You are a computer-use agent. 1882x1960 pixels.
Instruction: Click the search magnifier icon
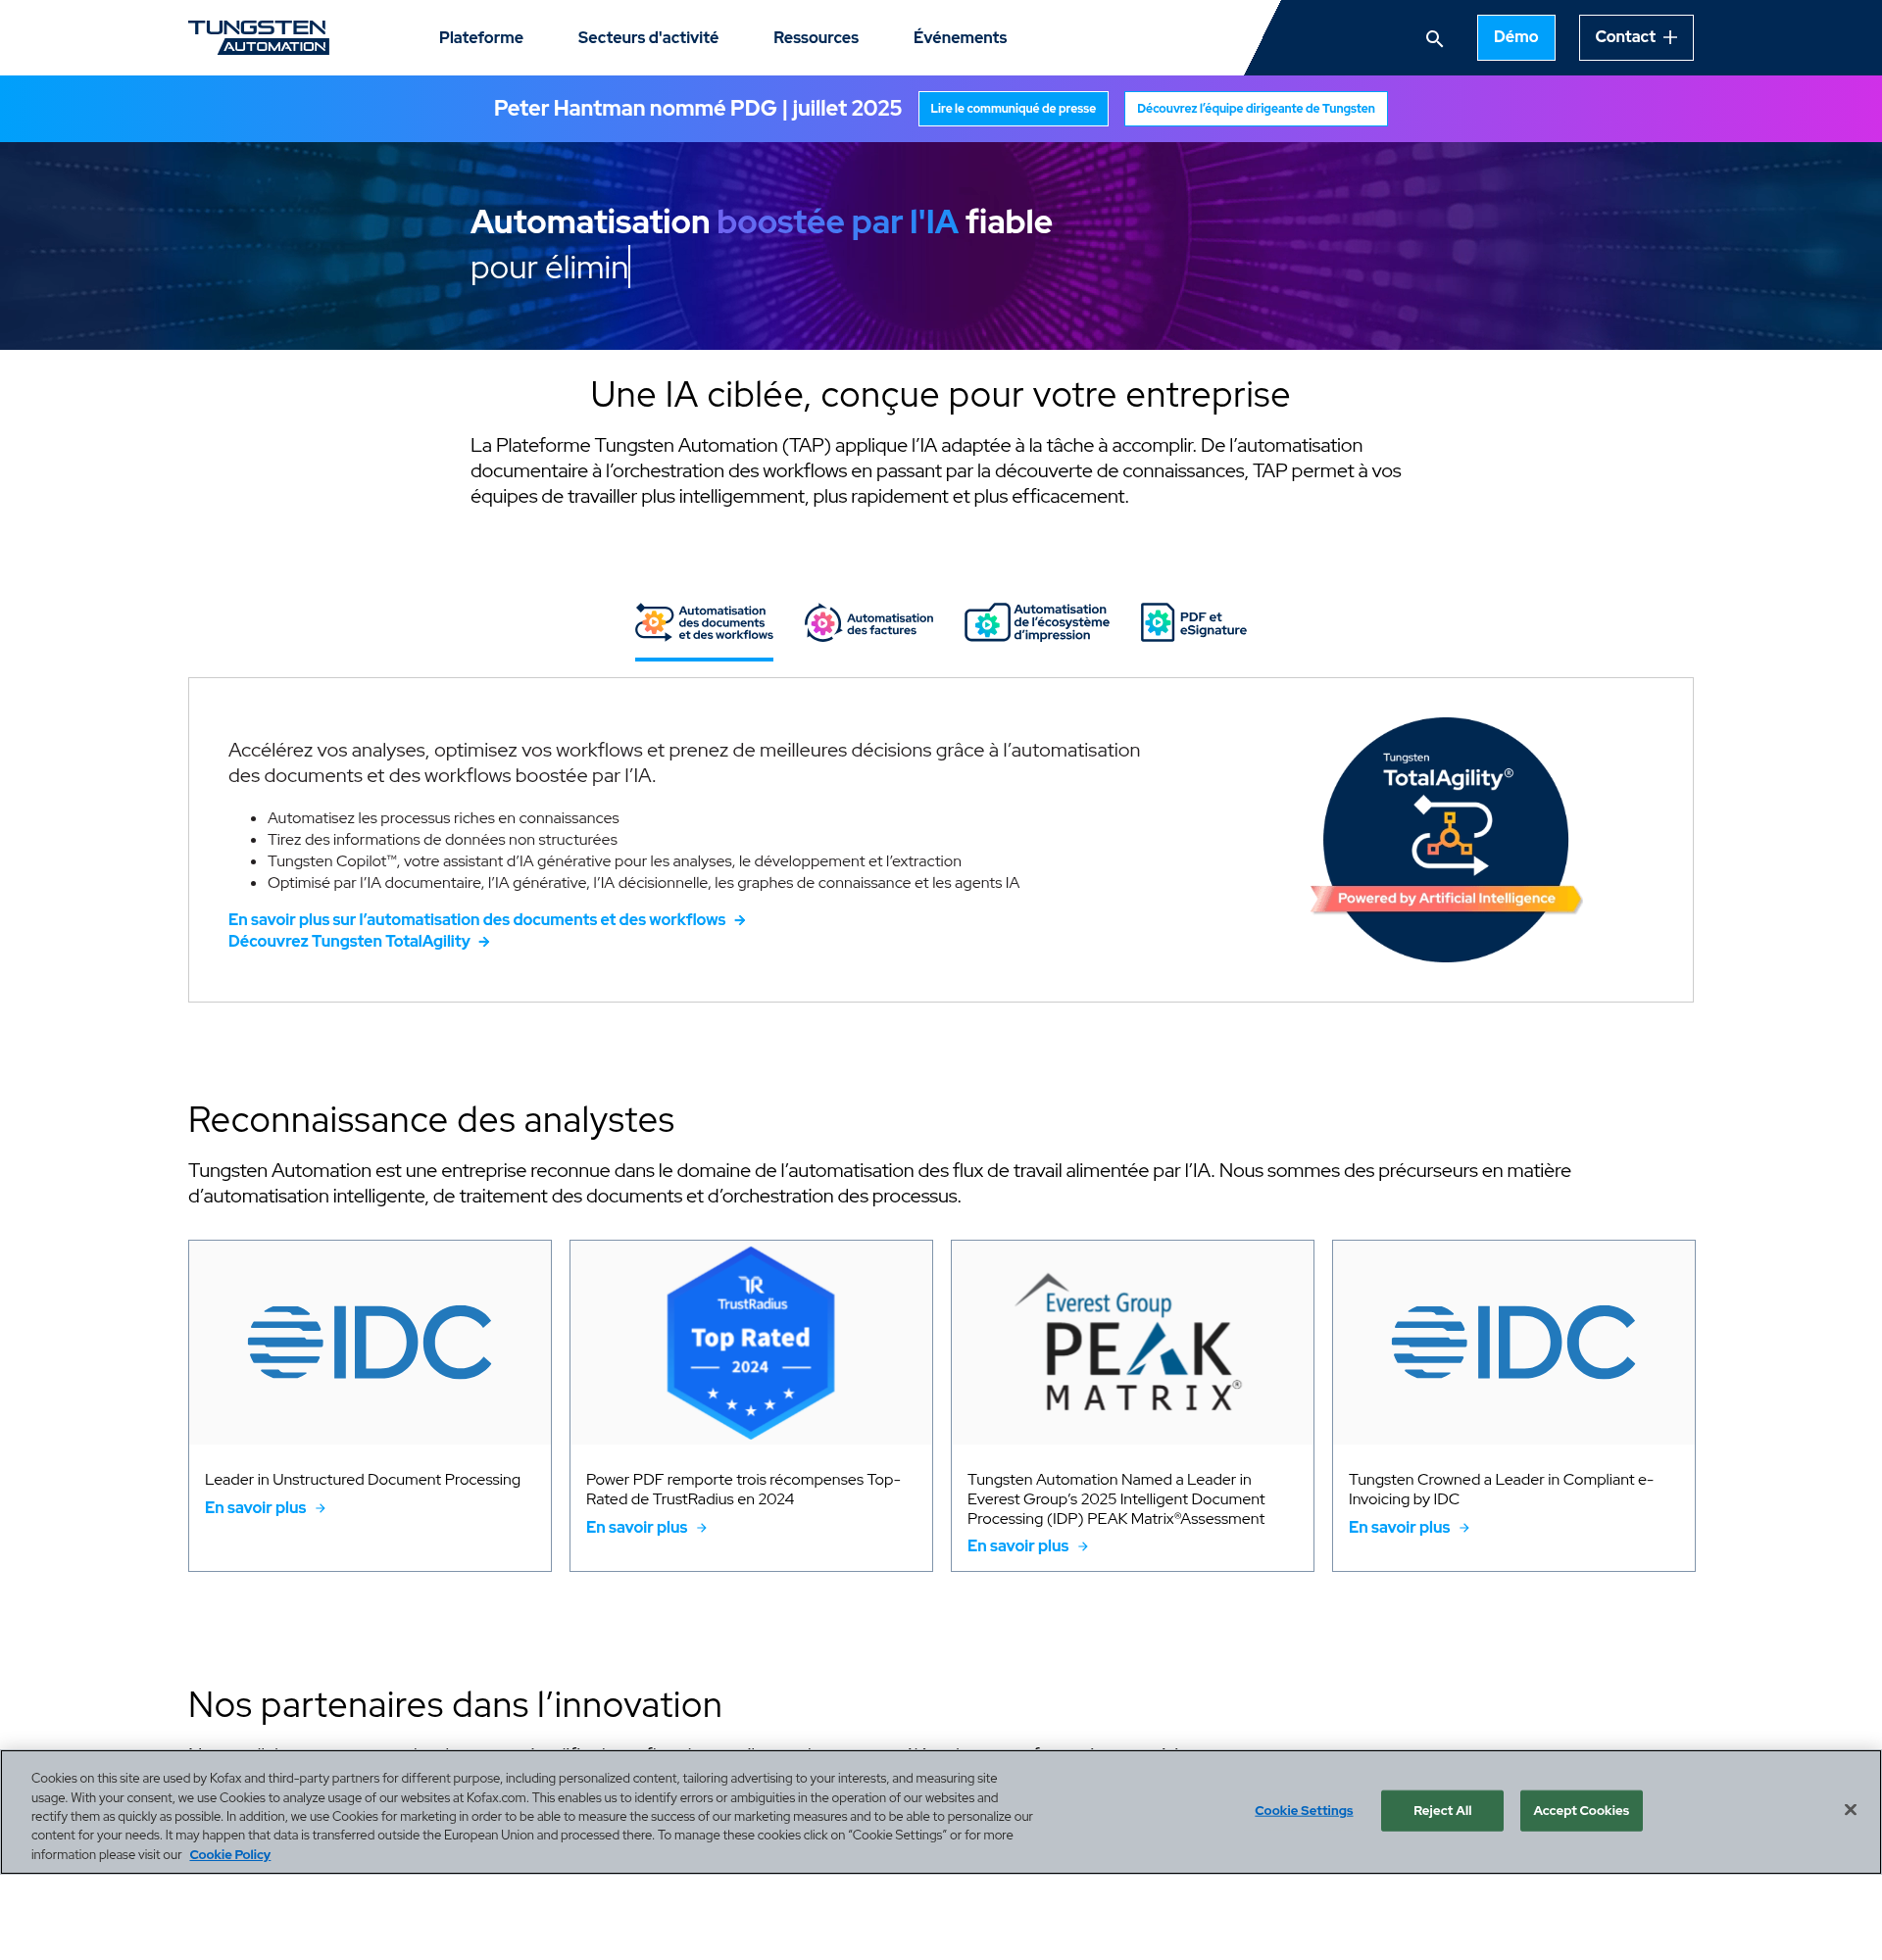tap(1433, 38)
